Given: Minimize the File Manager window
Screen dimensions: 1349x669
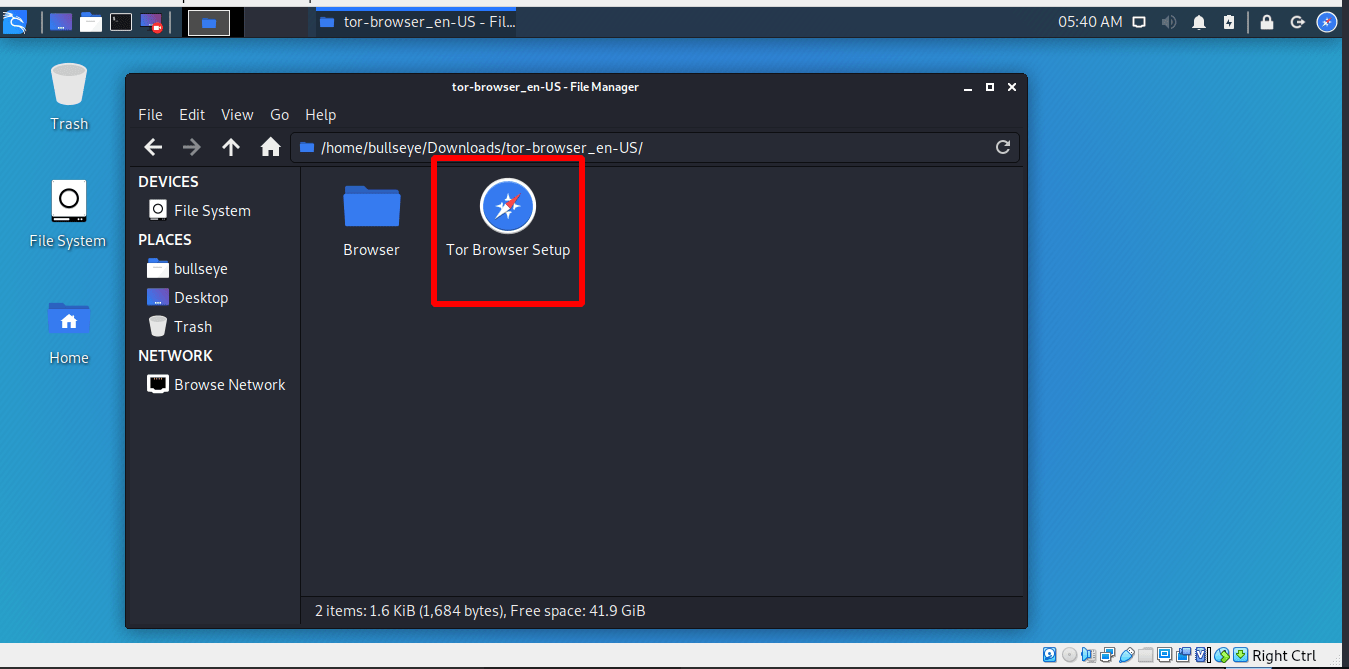Looking at the screenshot, I should click(x=967, y=87).
